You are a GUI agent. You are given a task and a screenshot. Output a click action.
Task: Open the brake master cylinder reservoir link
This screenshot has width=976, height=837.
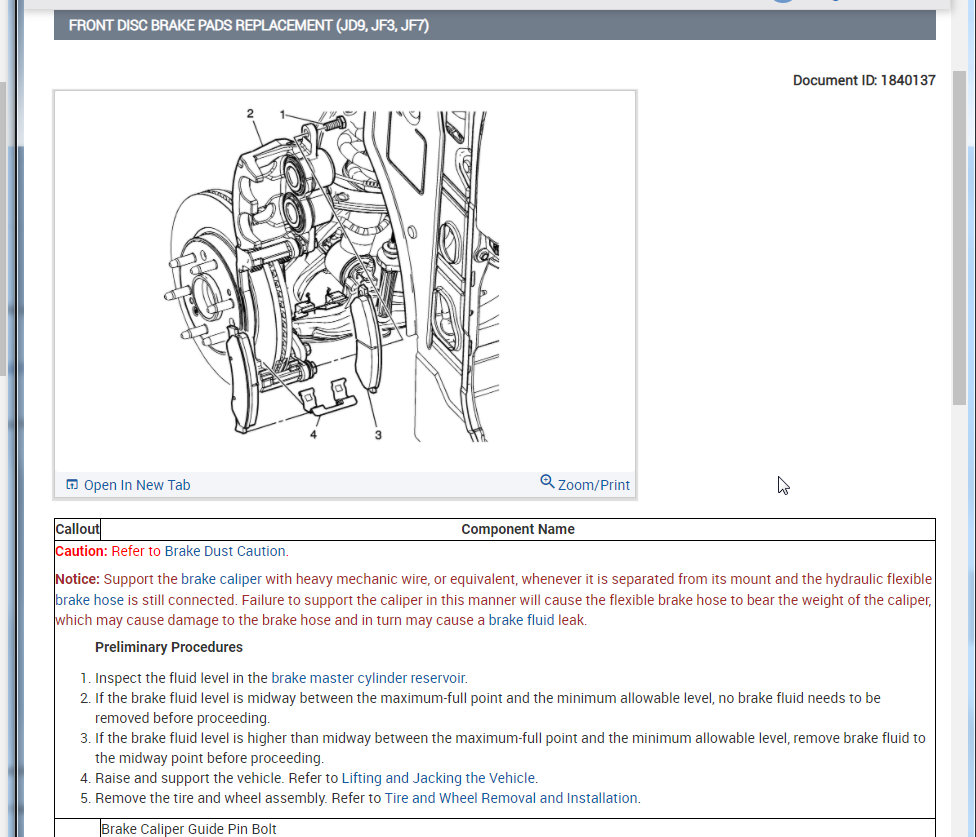pyautogui.click(x=368, y=678)
